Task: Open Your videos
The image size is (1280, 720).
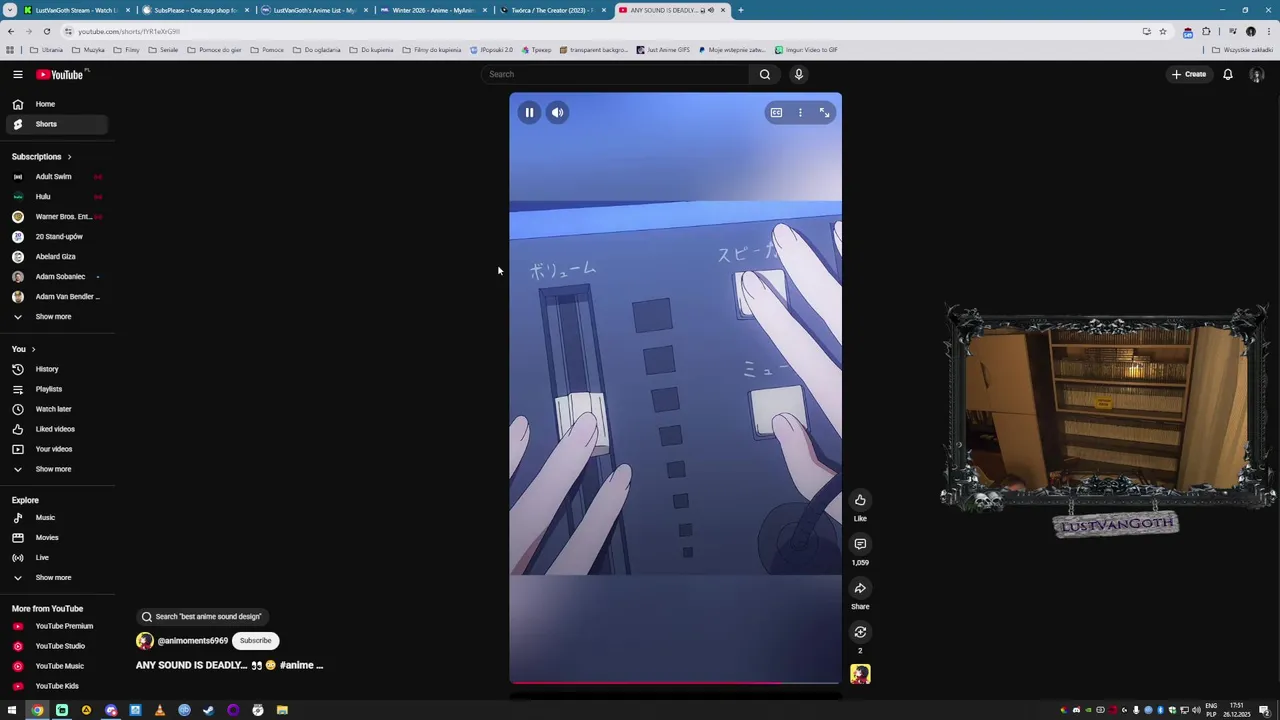Action: 56,449
